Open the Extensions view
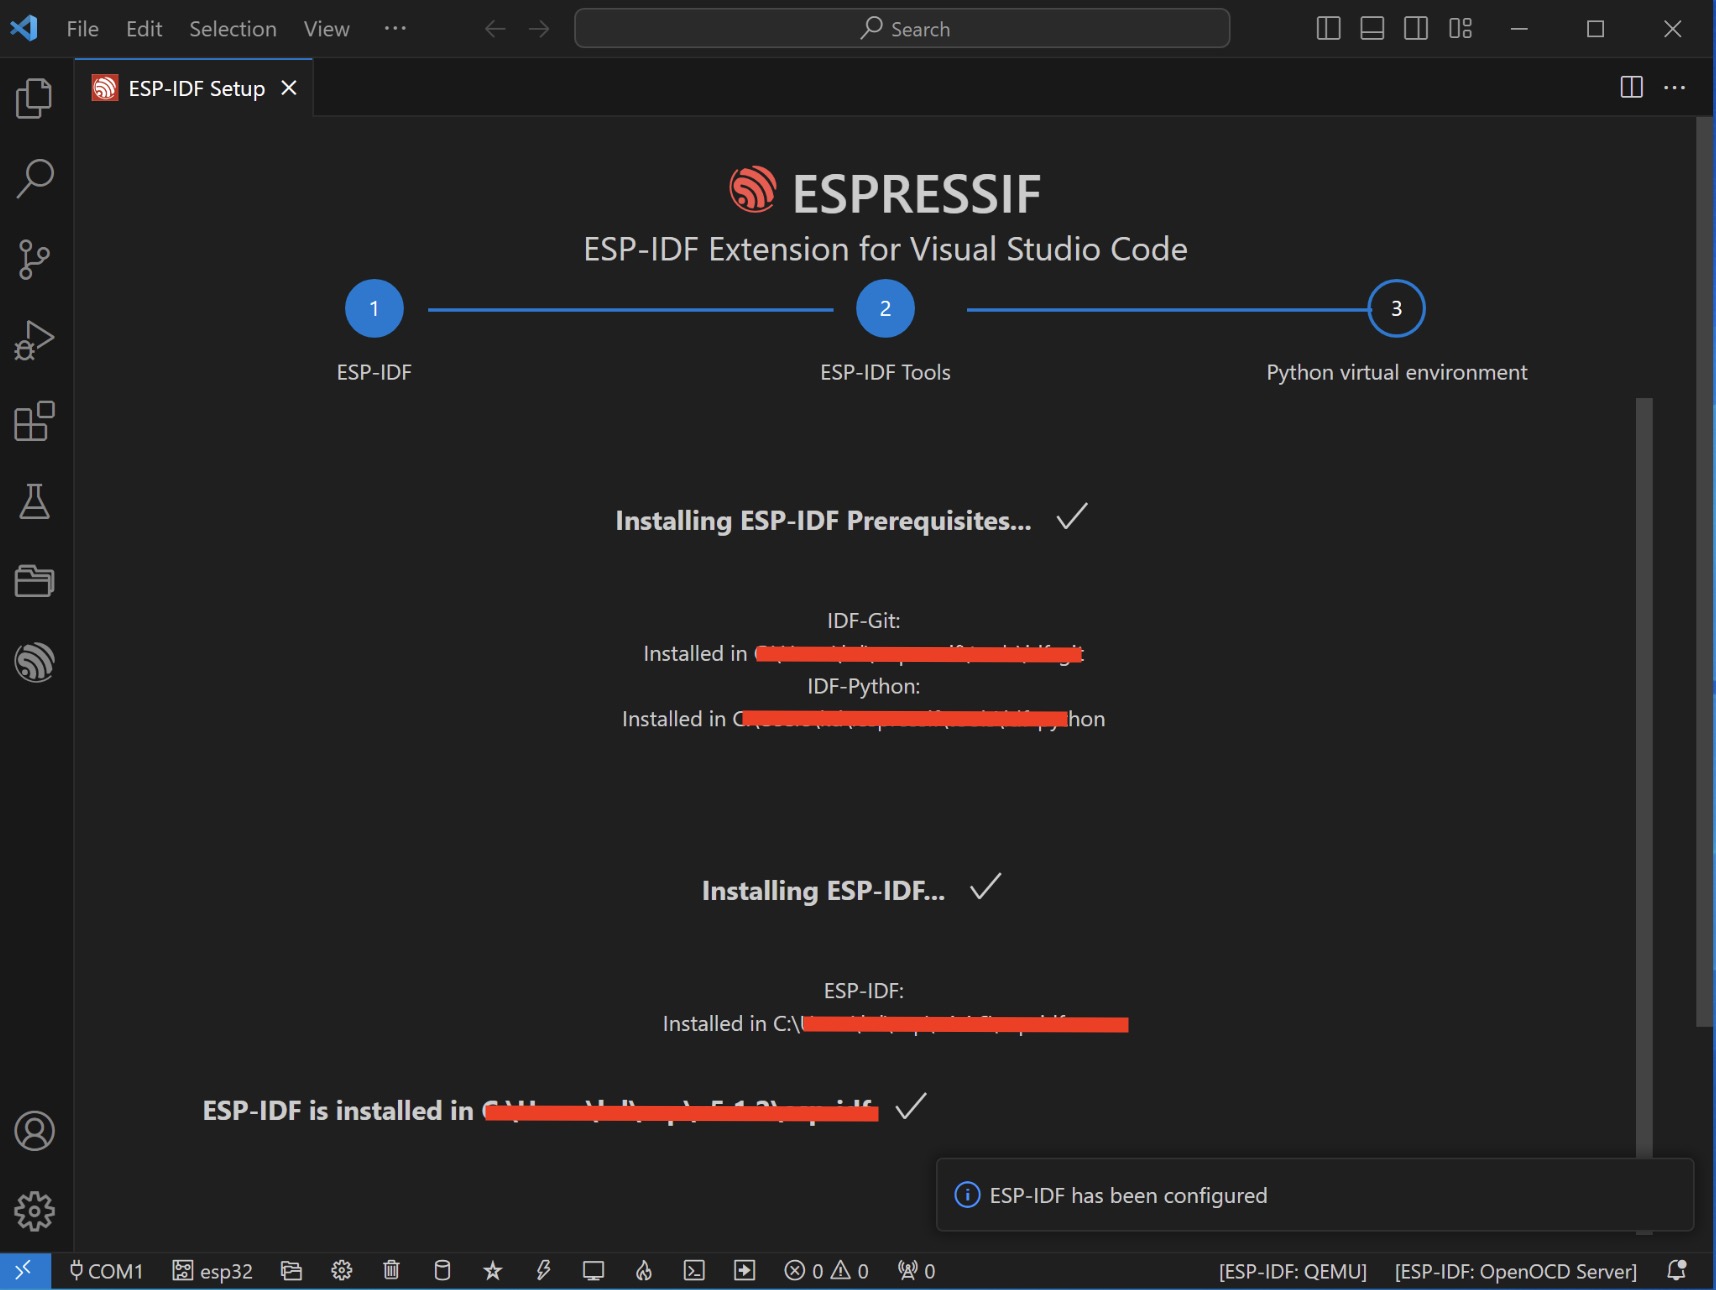 pyautogui.click(x=35, y=421)
